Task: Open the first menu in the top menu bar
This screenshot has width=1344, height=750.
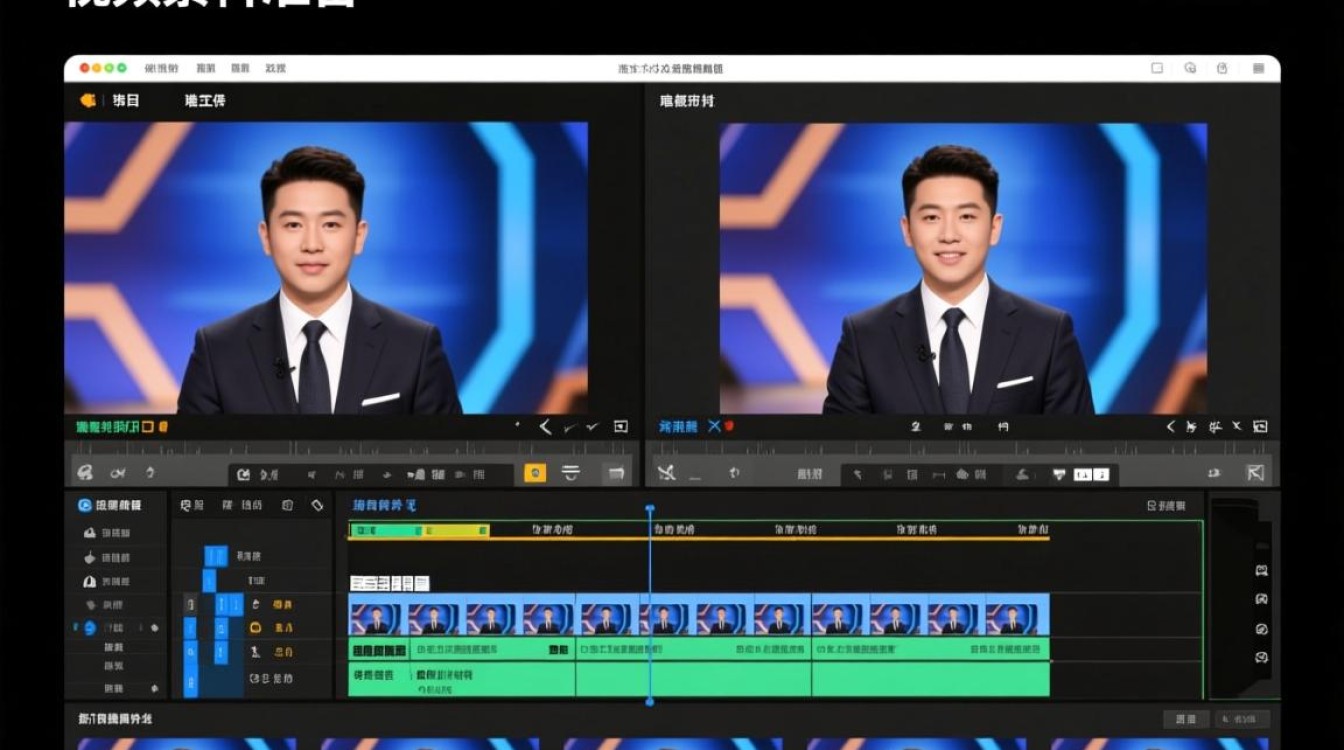Action: (161, 68)
